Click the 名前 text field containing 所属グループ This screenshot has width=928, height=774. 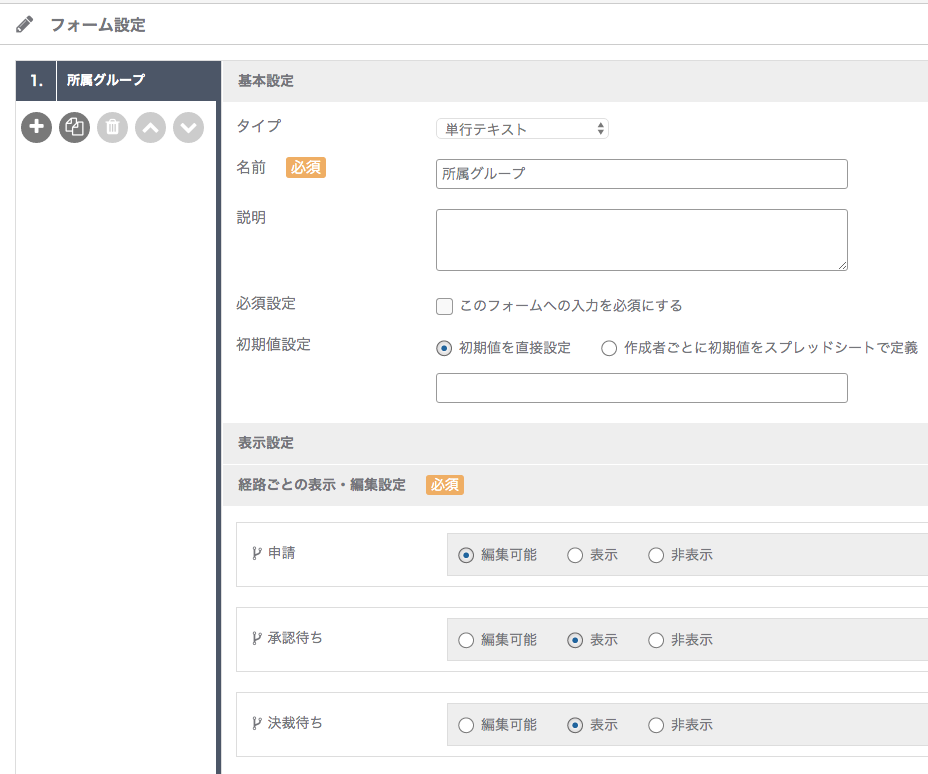(642, 174)
